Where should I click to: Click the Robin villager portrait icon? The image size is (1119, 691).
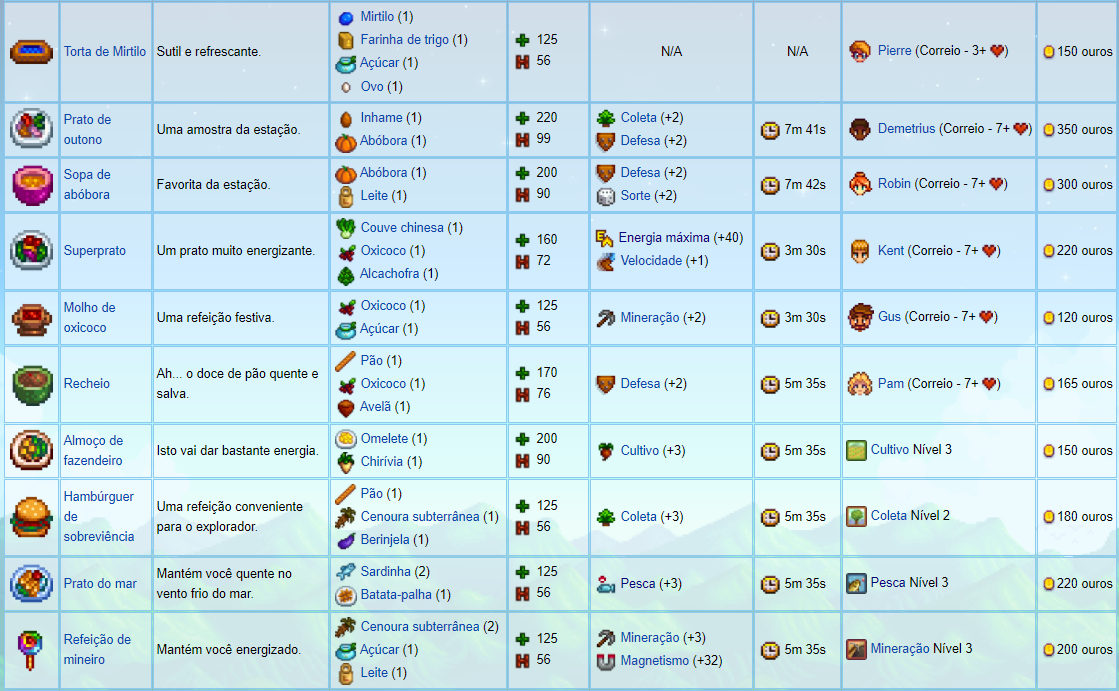point(860,184)
